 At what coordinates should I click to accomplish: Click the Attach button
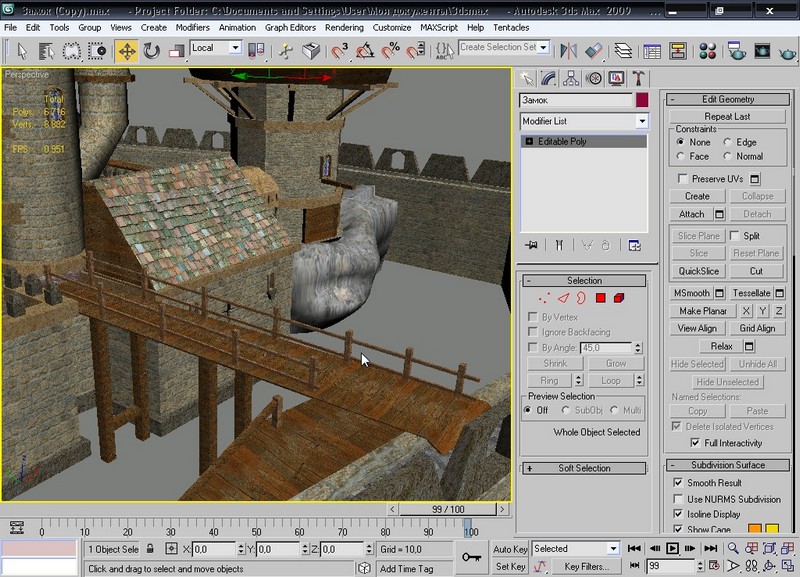click(x=692, y=214)
